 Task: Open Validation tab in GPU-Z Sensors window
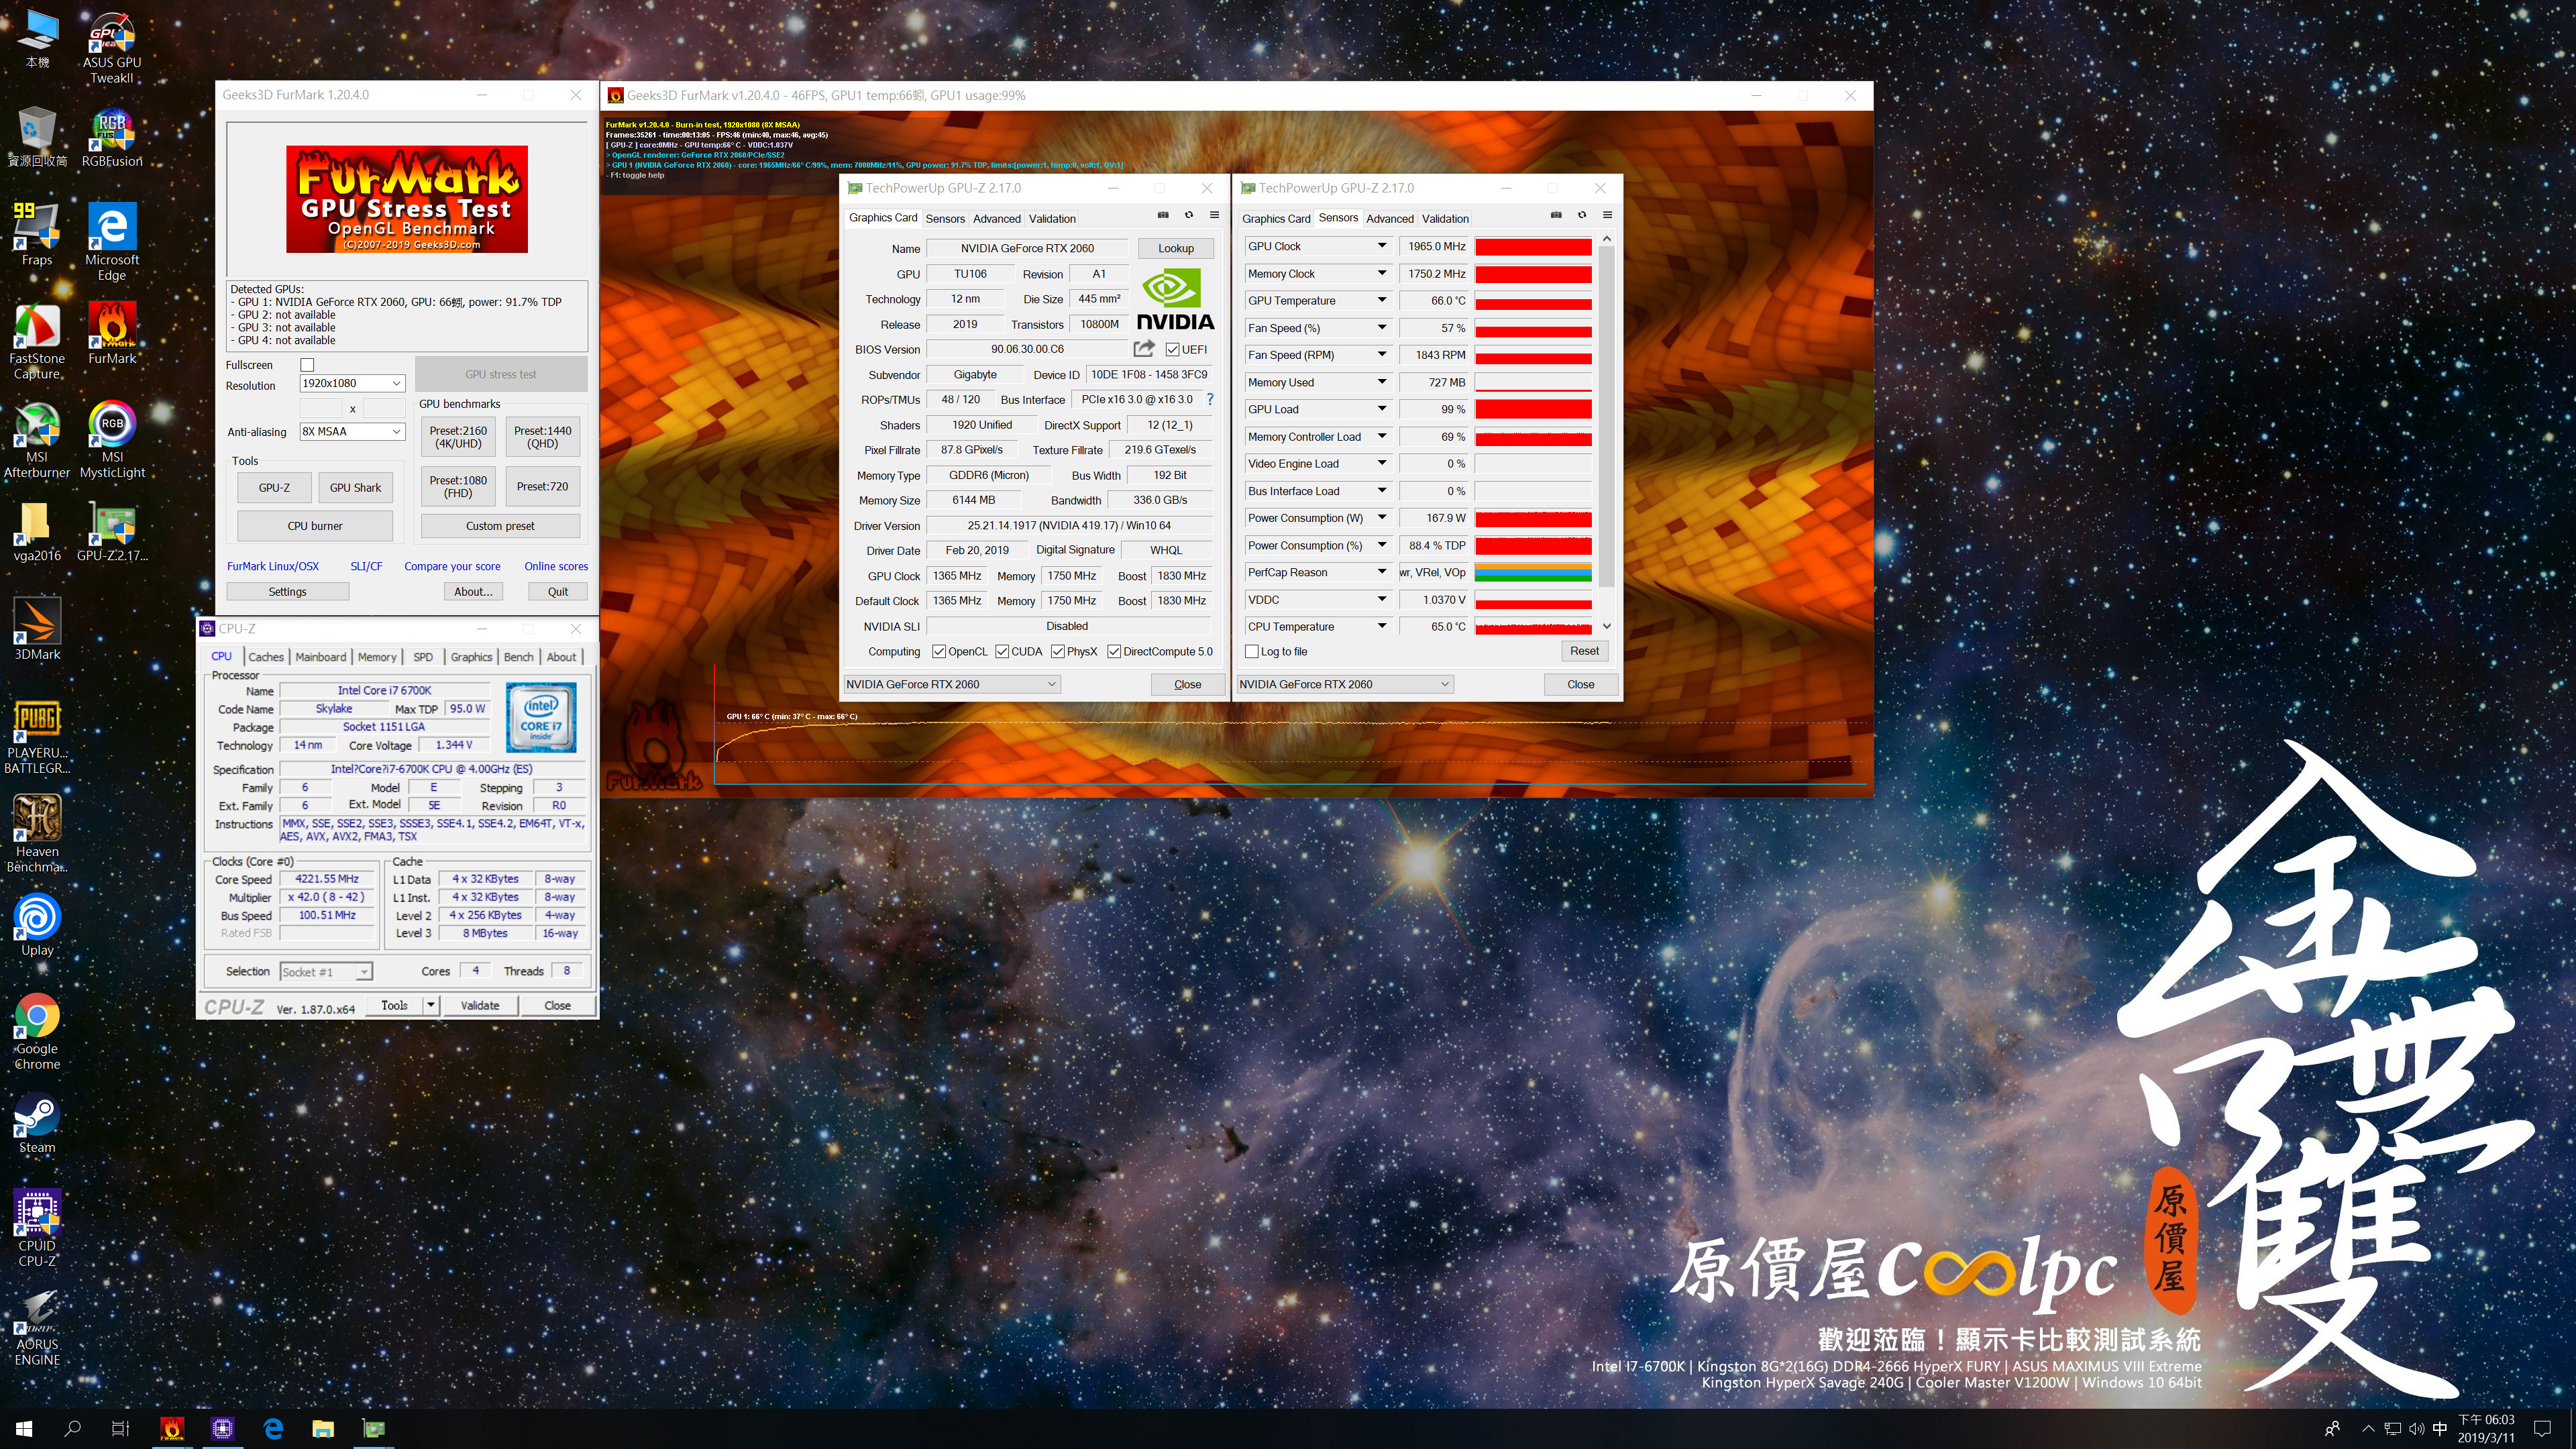pyautogui.click(x=1445, y=218)
